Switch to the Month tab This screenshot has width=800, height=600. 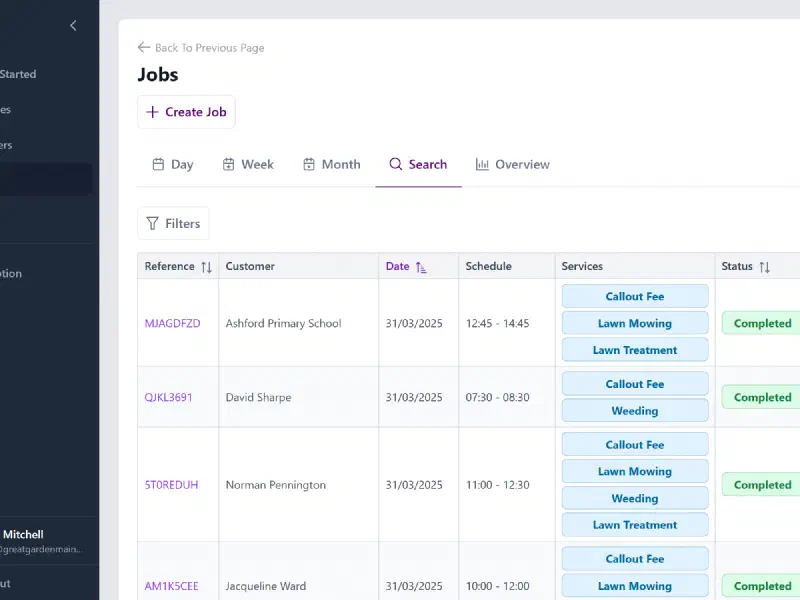click(x=332, y=164)
